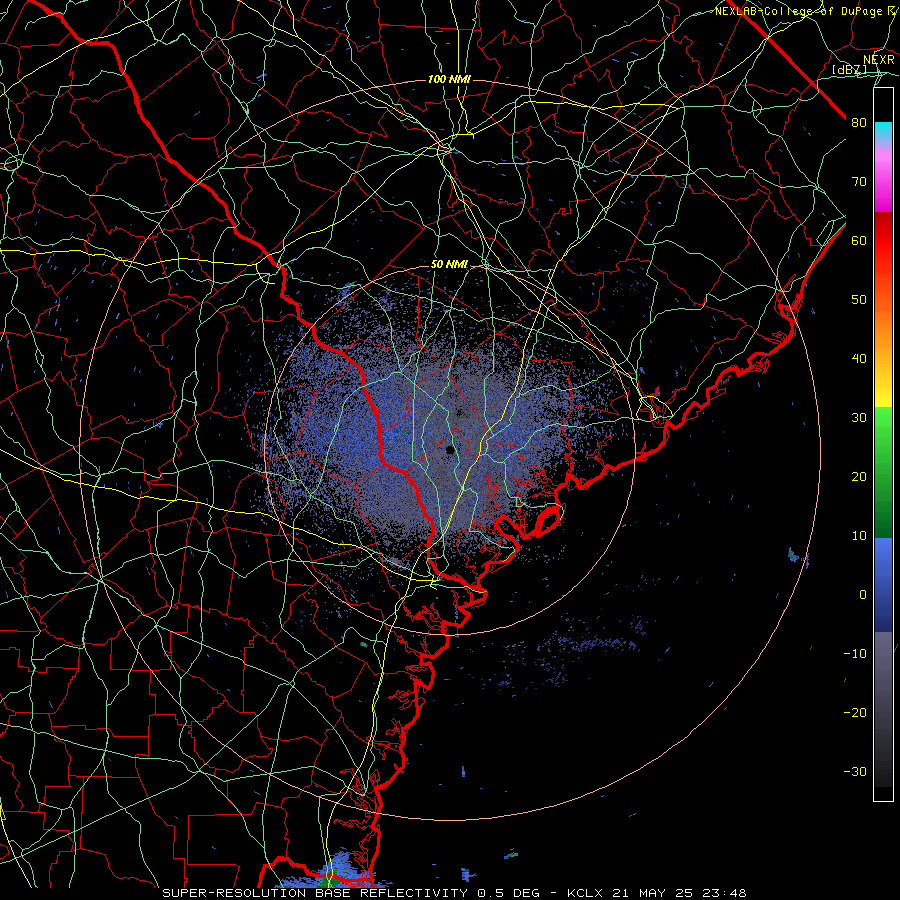Click the 0 value on dBZ scale
The height and width of the screenshot is (900, 900).
click(863, 595)
